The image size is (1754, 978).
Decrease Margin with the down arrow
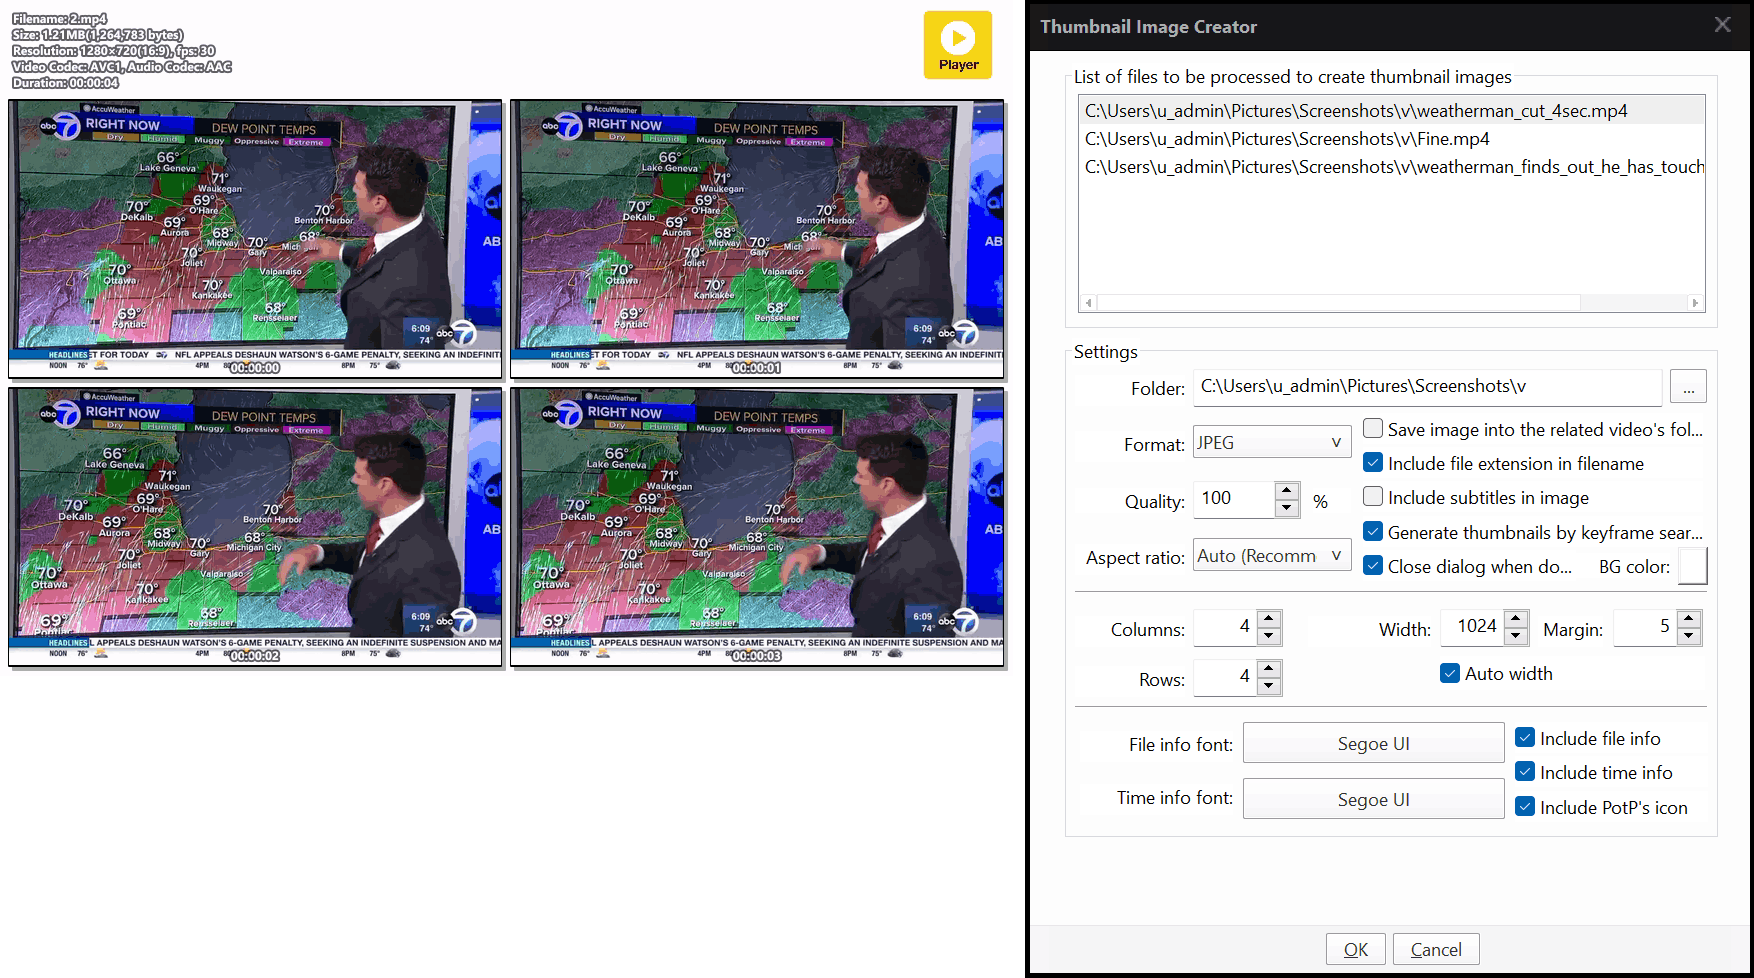coord(1689,637)
